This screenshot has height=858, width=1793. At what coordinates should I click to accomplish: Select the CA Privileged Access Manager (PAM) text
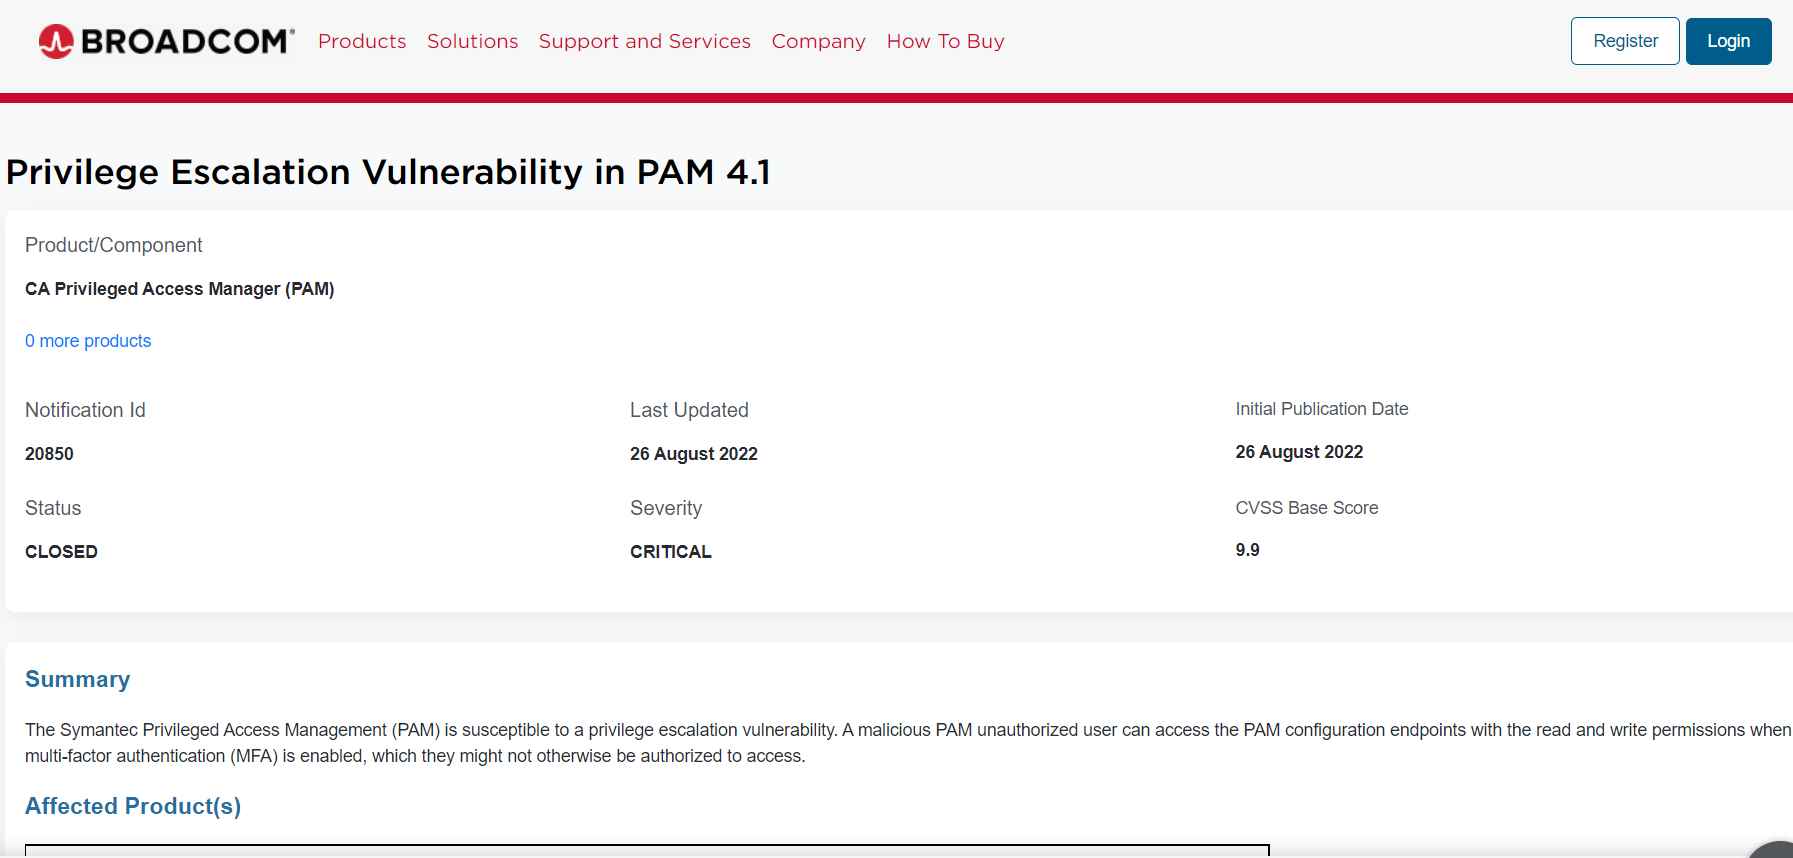pyautogui.click(x=180, y=289)
